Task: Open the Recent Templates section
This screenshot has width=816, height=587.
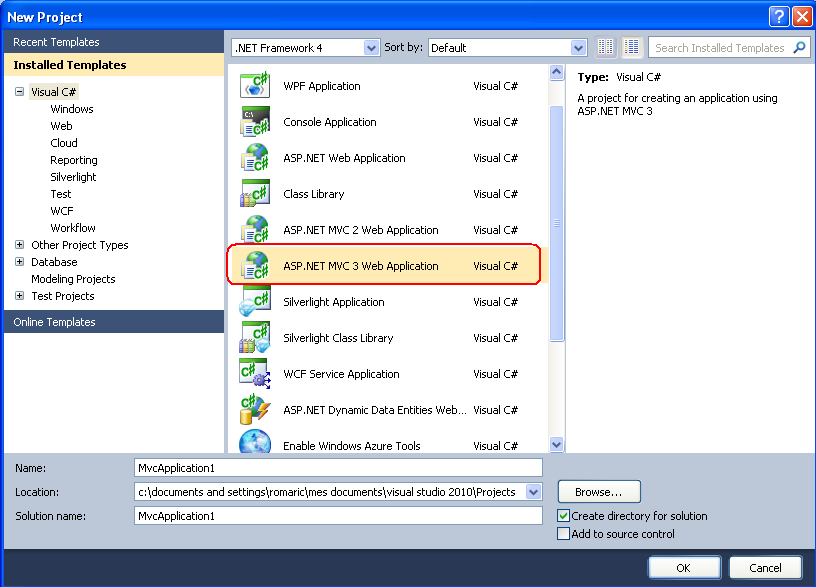Action: pos(57,42)
